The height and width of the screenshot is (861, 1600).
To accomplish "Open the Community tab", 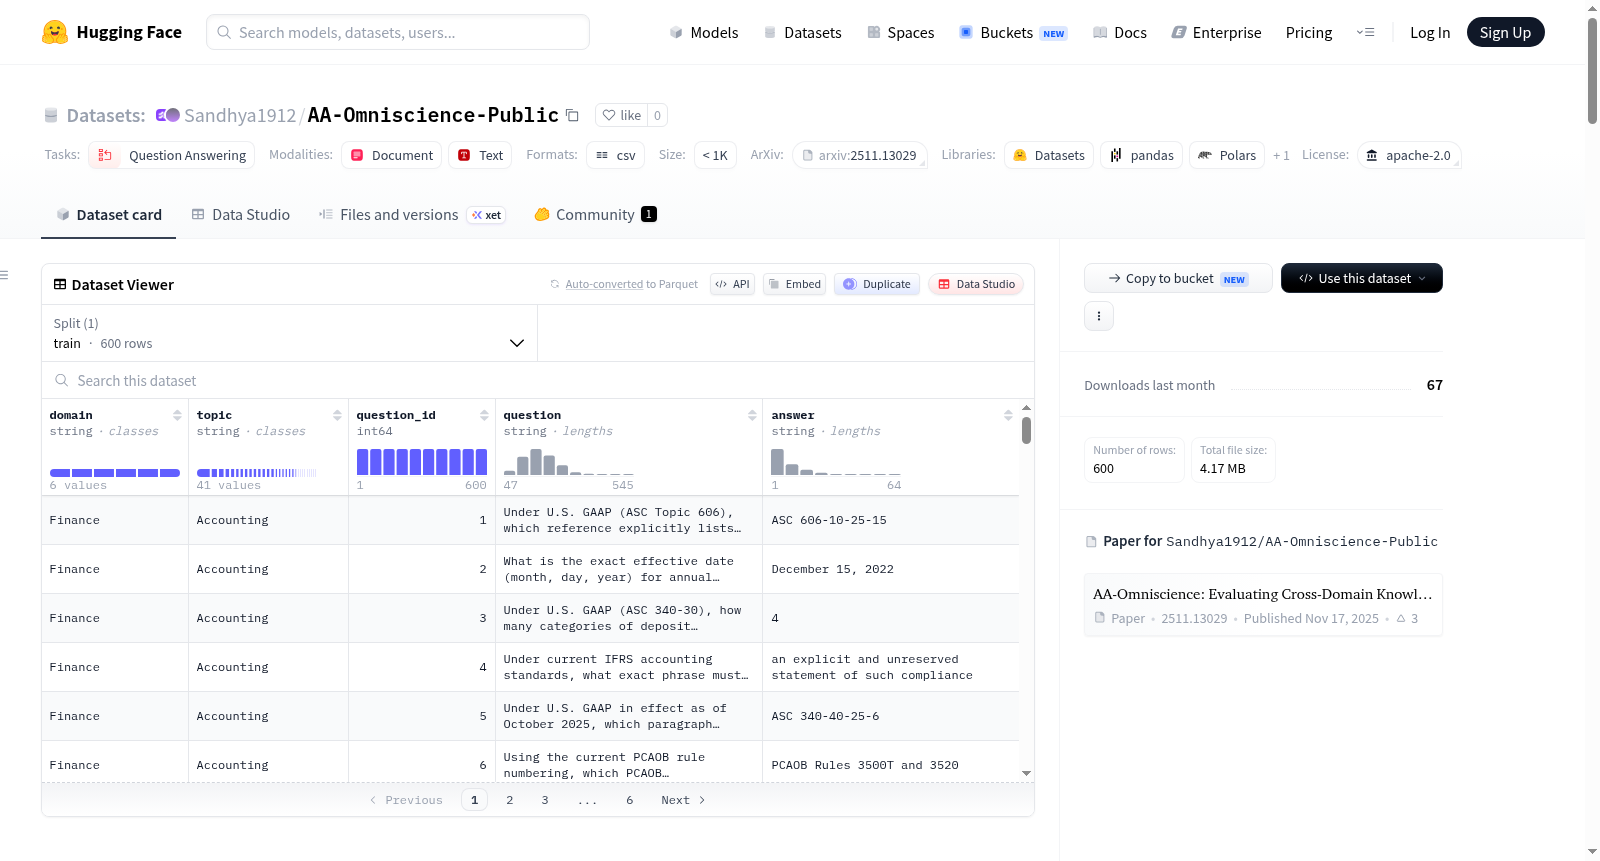I will 595,215.
